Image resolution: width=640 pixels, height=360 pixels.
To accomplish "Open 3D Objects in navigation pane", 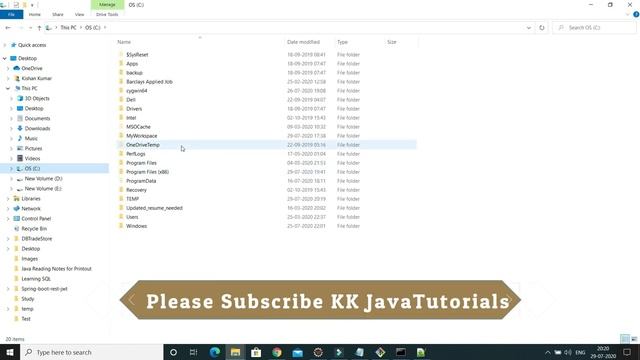I will coord(37,98).
